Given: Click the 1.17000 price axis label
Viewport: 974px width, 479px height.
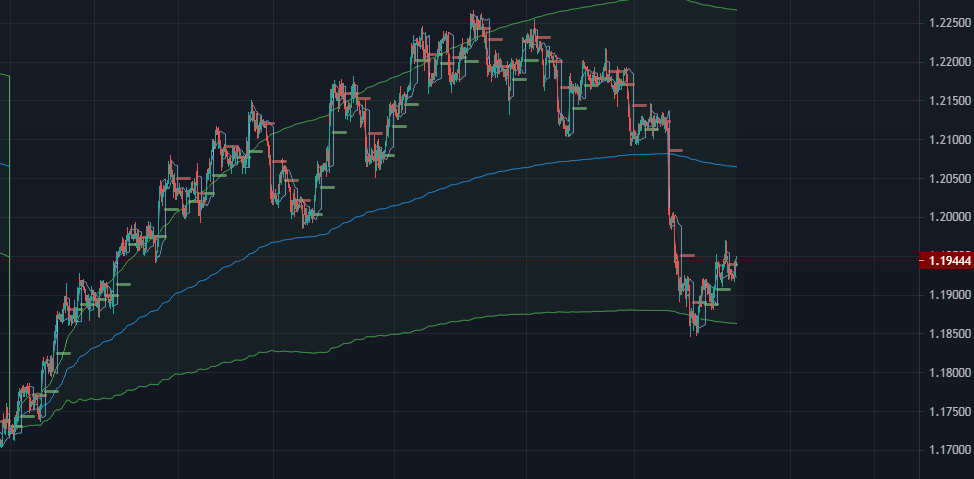Looking at the screenshot, I should point(950,450).
